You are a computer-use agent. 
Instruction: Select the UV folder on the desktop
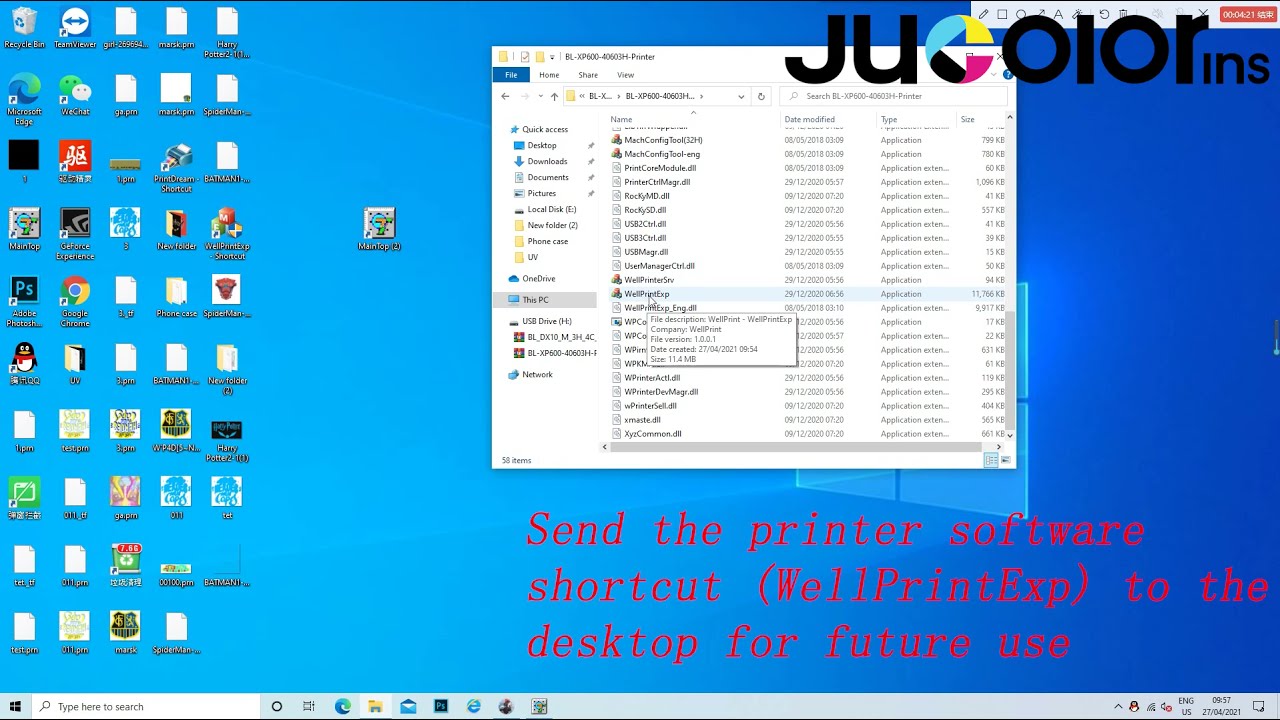[x=75, y=364]
